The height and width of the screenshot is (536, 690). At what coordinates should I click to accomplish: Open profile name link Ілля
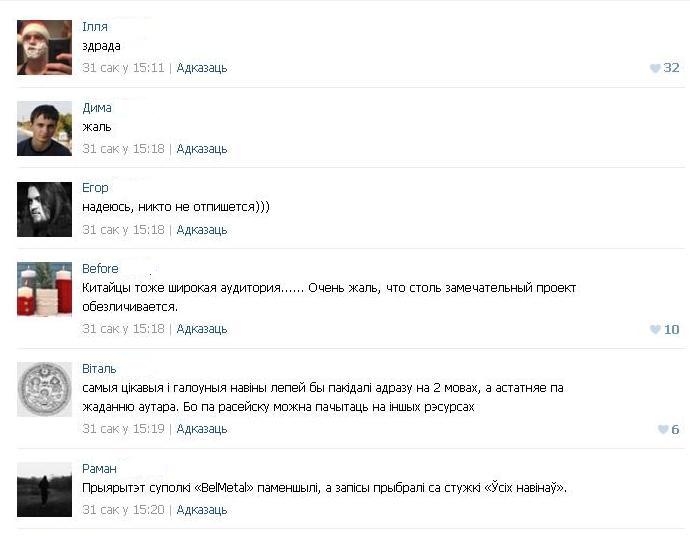pyautogui.click(x=95, y=27)
